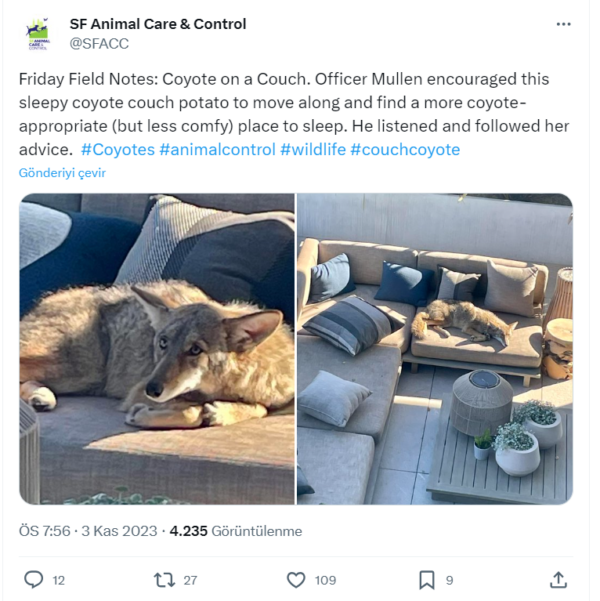
Task: Open the patio couch photo
Action: [435, 349]
